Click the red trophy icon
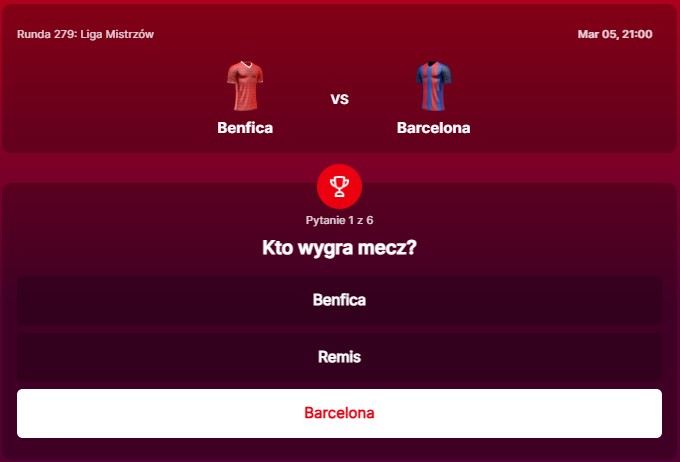The image size is (680, 462). coord(339,185)
